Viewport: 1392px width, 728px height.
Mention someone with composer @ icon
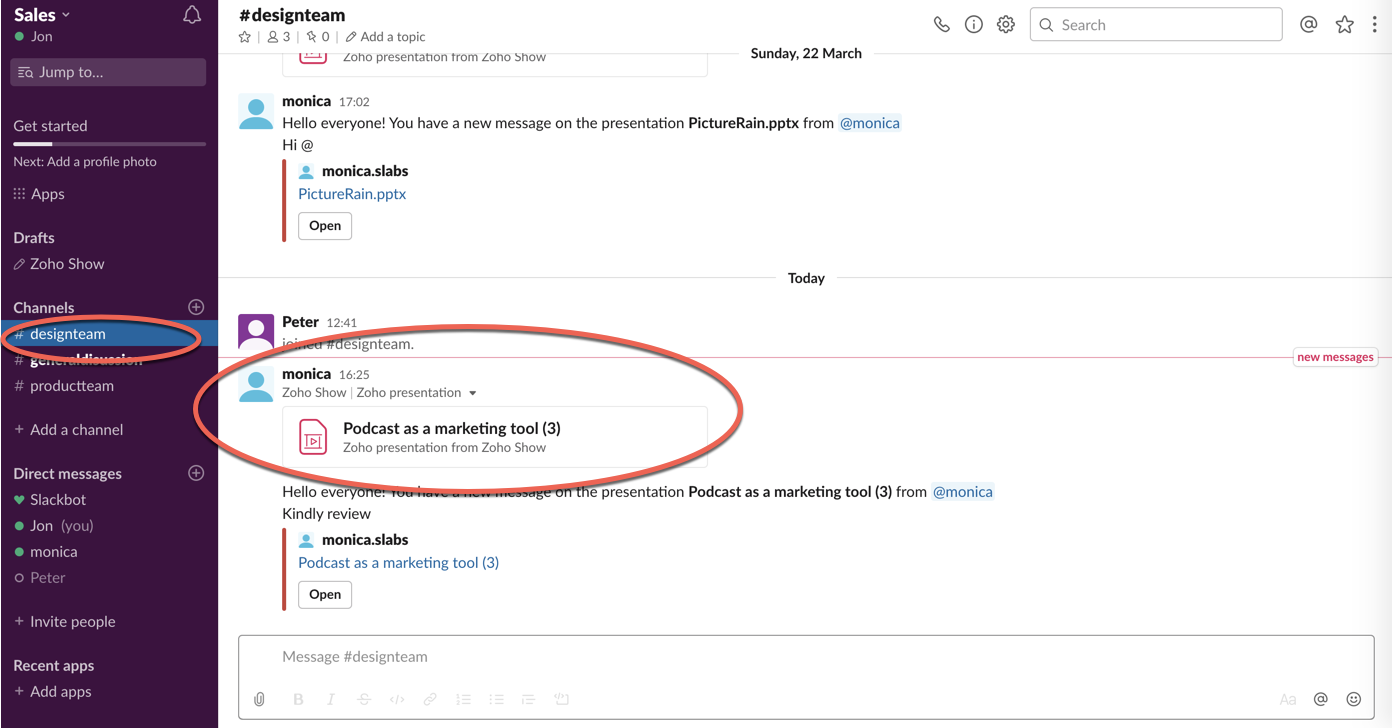[1321, 699]
